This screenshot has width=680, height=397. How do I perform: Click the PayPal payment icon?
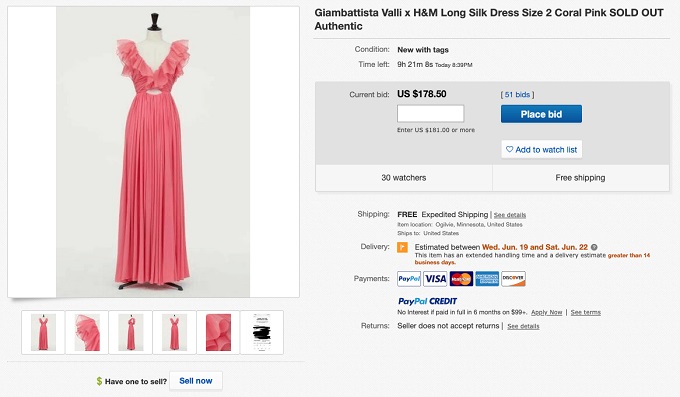(x=409, y=279)
